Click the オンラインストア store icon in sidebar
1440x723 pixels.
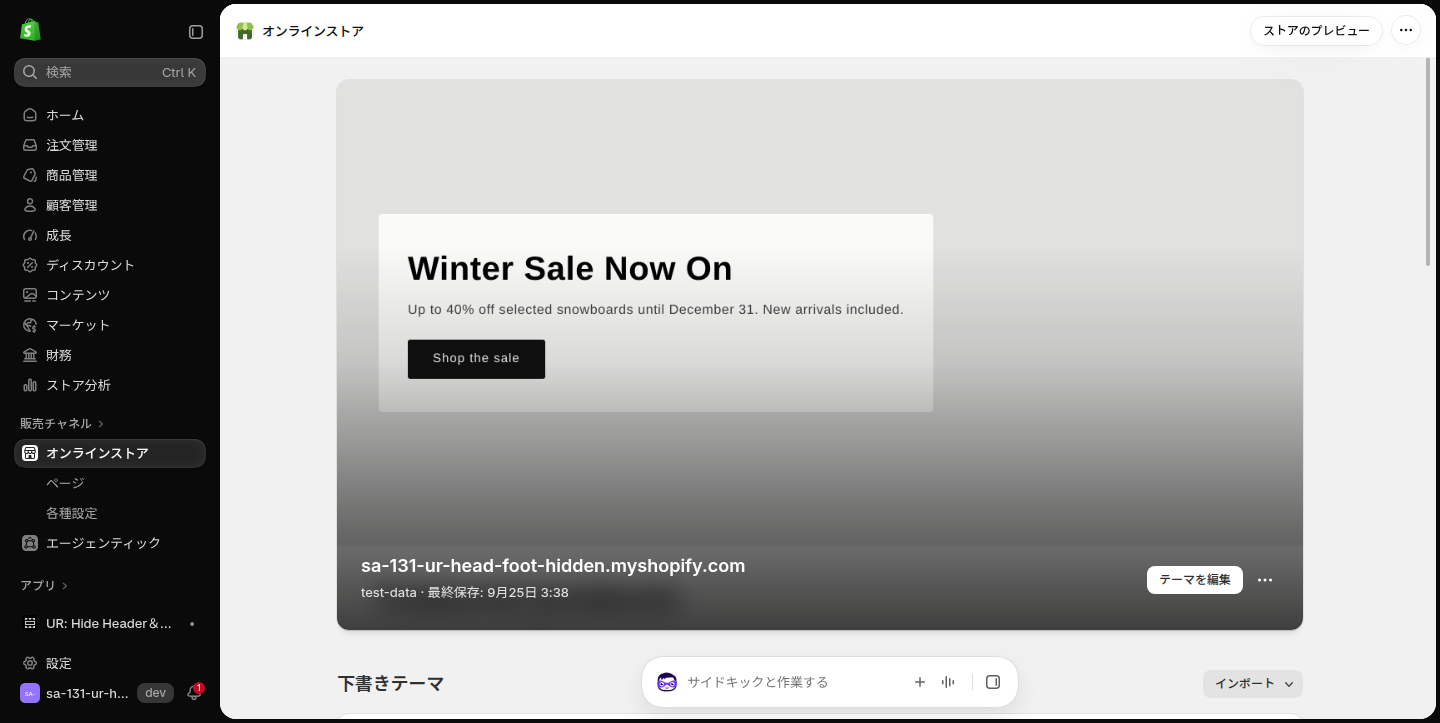point(30,453)
